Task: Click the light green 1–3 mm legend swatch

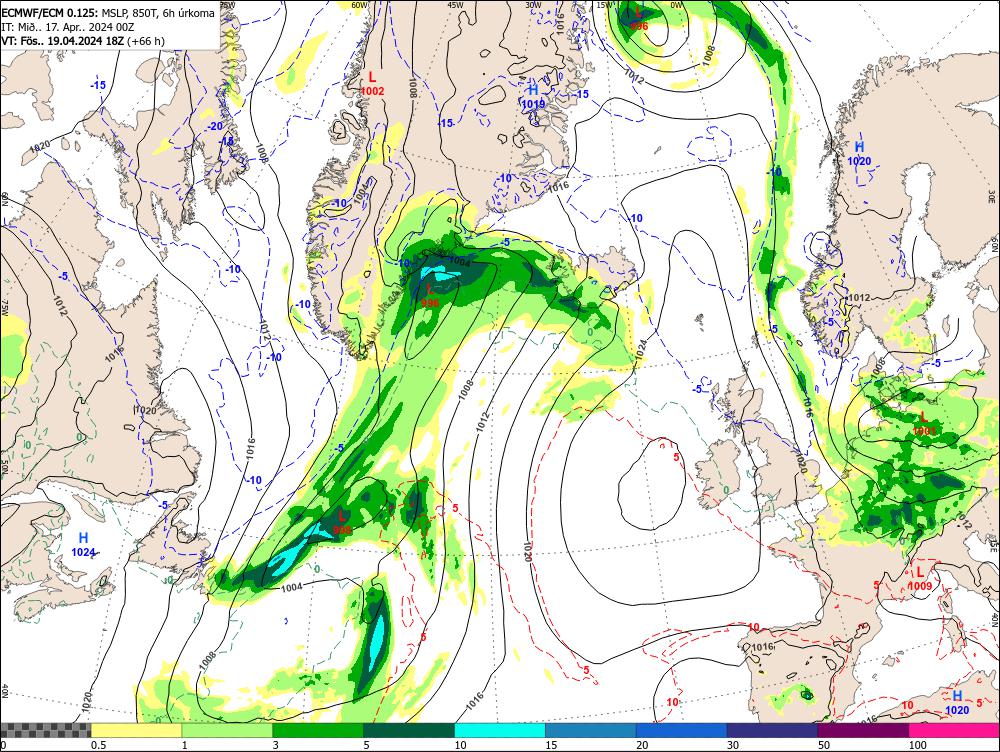Action: pos(226,730)
